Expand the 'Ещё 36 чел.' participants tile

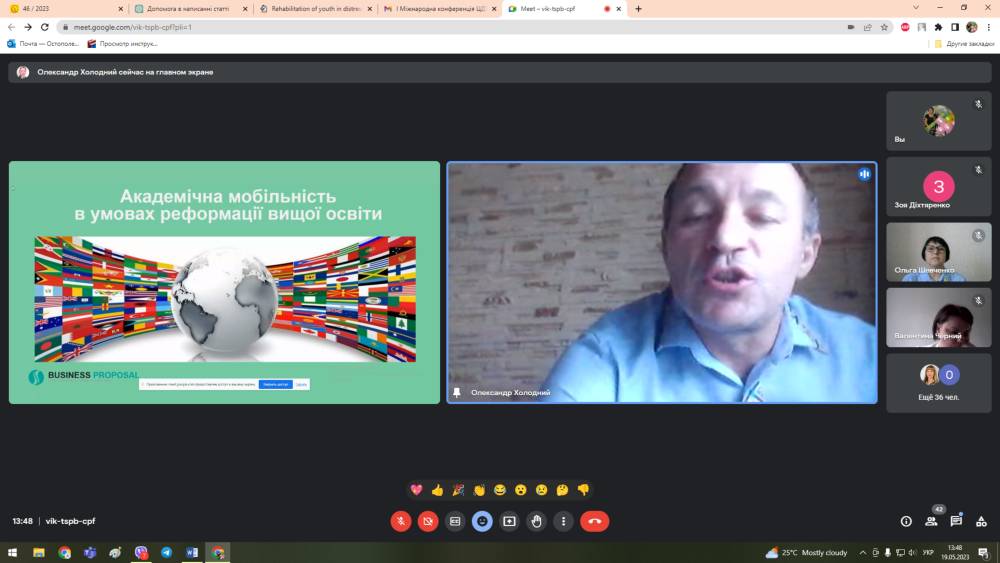[938, 382]
